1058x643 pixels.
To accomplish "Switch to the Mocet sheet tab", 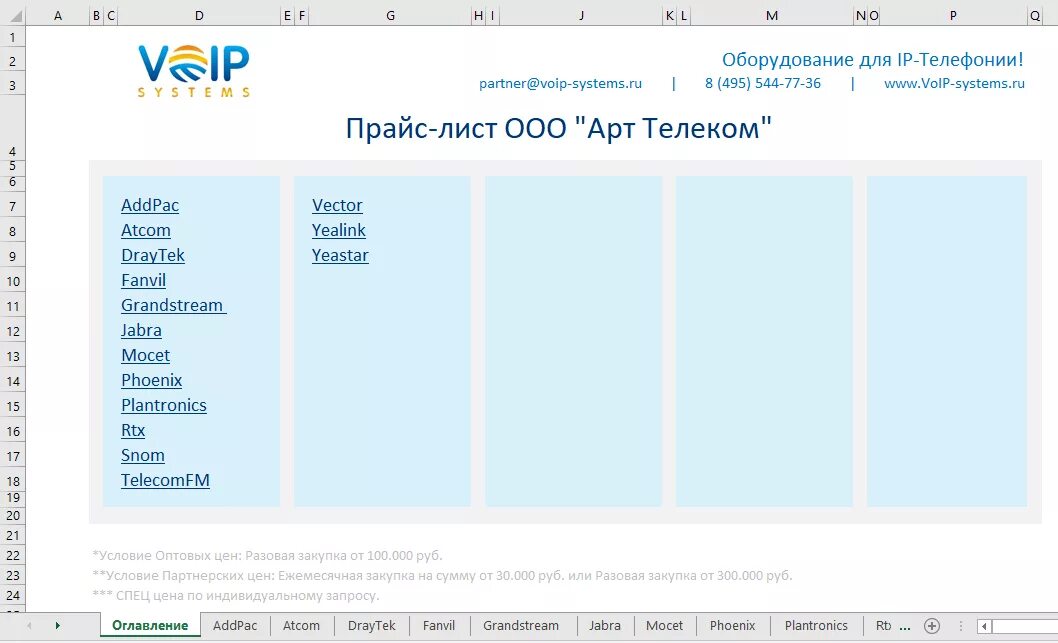I will tap(664, 625).
